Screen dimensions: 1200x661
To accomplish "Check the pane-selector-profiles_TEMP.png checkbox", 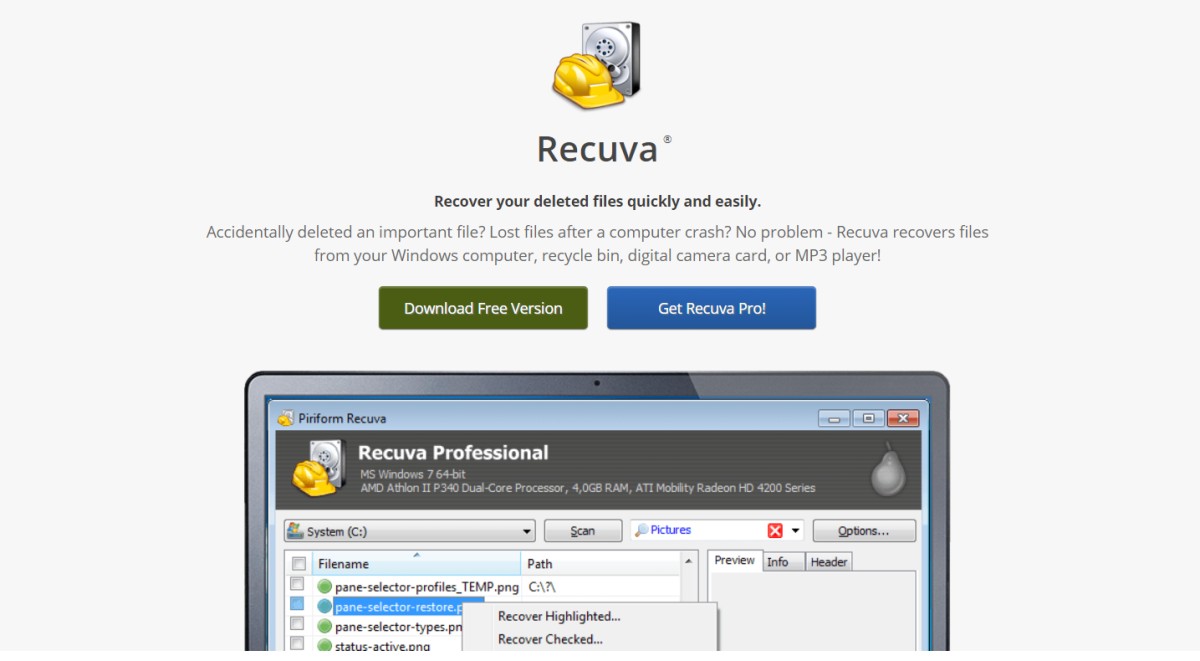I will click(297, 585).
